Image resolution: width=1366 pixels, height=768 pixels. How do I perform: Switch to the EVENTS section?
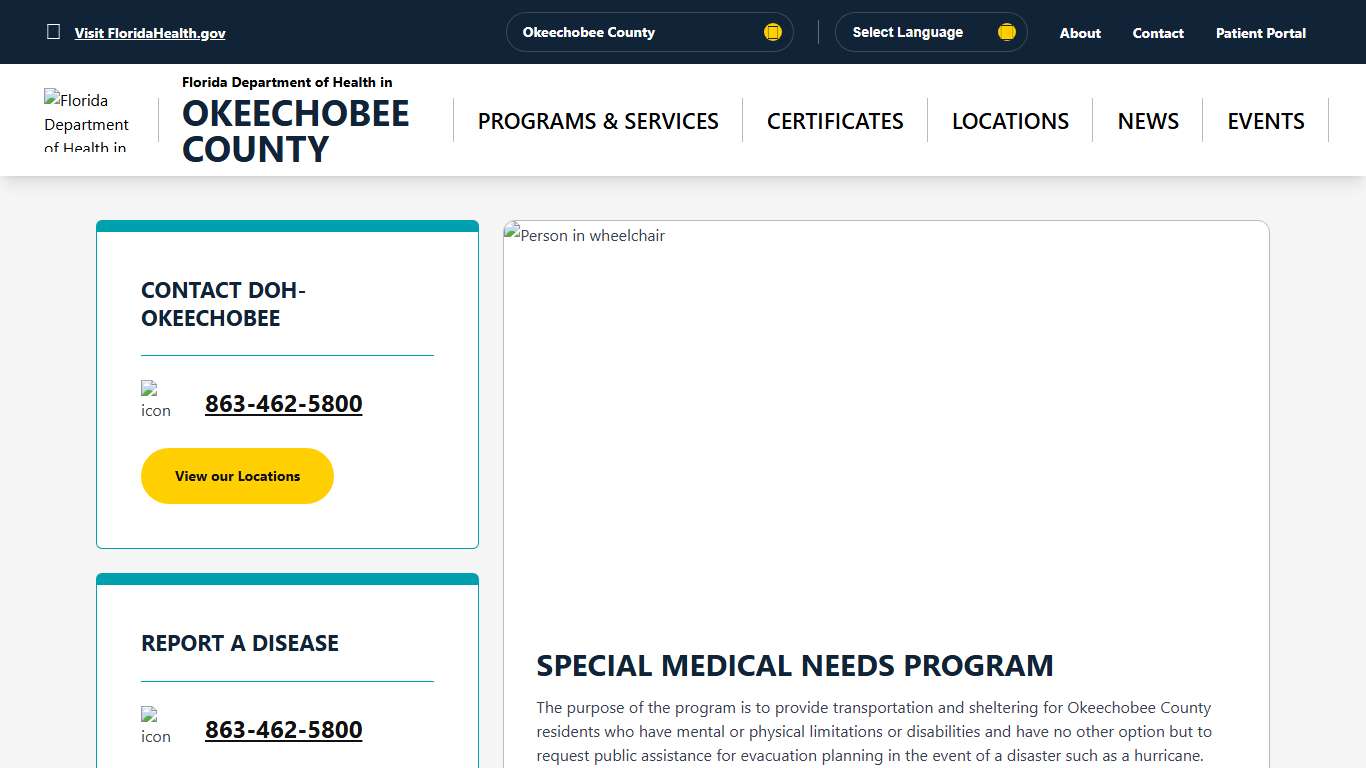click(1265, 120)
